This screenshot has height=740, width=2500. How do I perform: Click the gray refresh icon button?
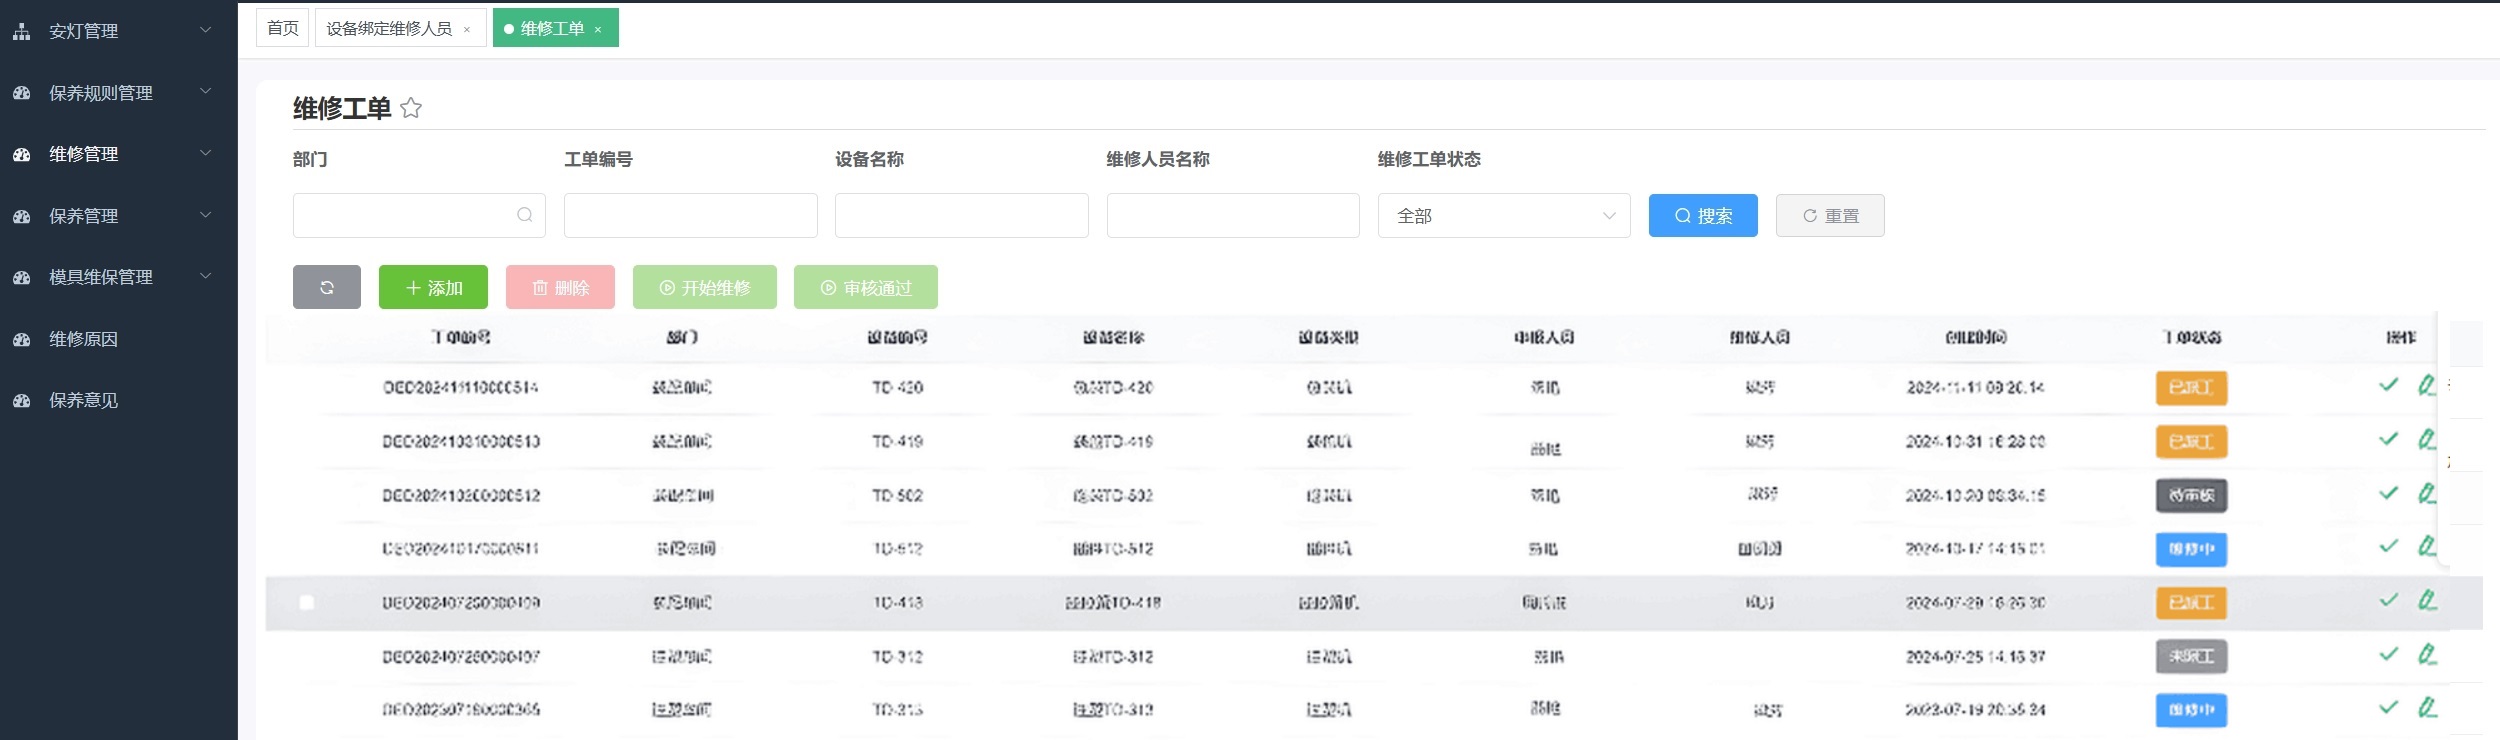[326, 288]
